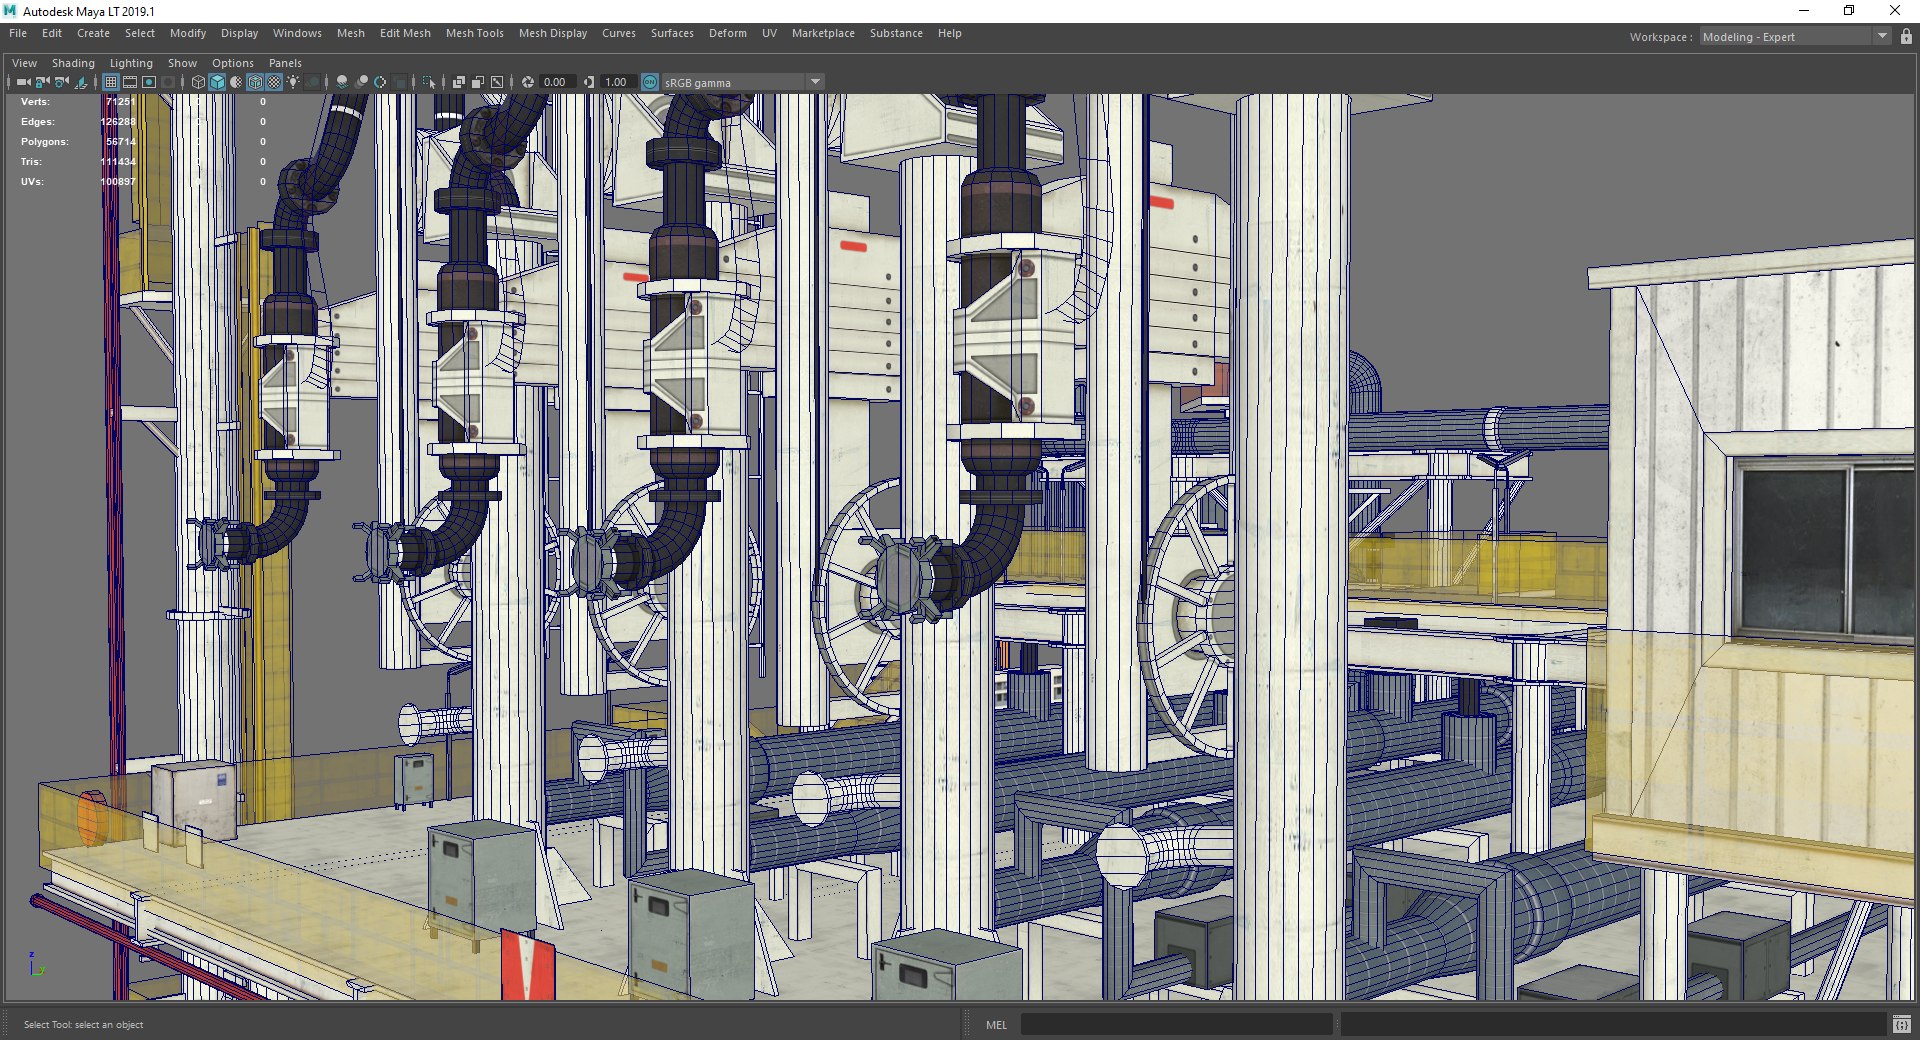Viewport: 1920px width, 1040px height.
Task: Click the Depth of Field icon
Action: (399, 82)
